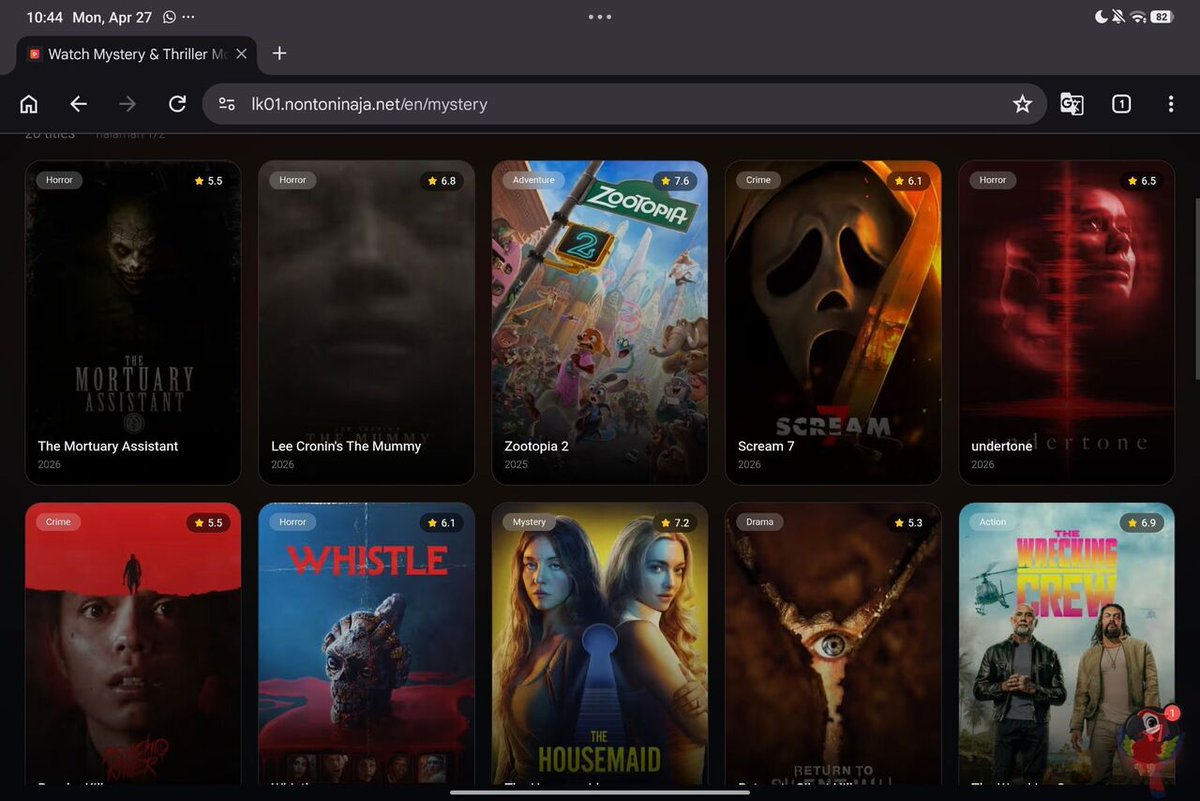The width and height of the screenshot is (1200, 801).
Task: Click Horror tag on Whistle card
Action: coord(293,522)
